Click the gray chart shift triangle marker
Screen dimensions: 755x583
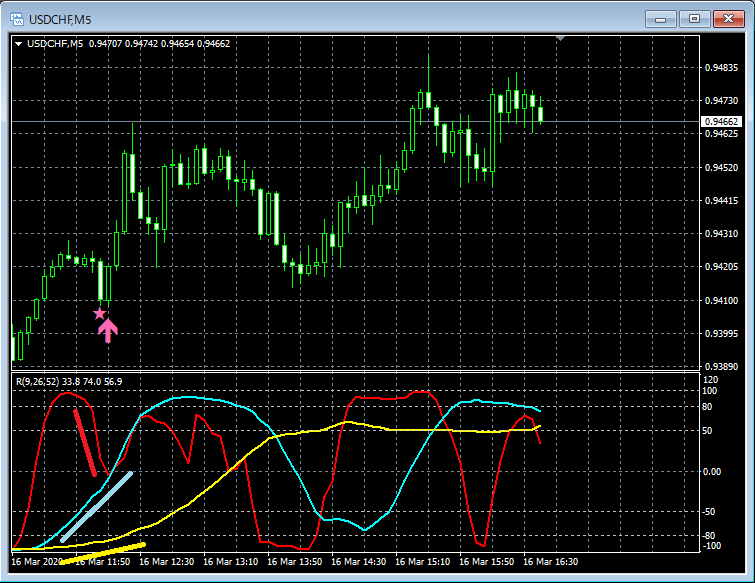pos(560,38)
